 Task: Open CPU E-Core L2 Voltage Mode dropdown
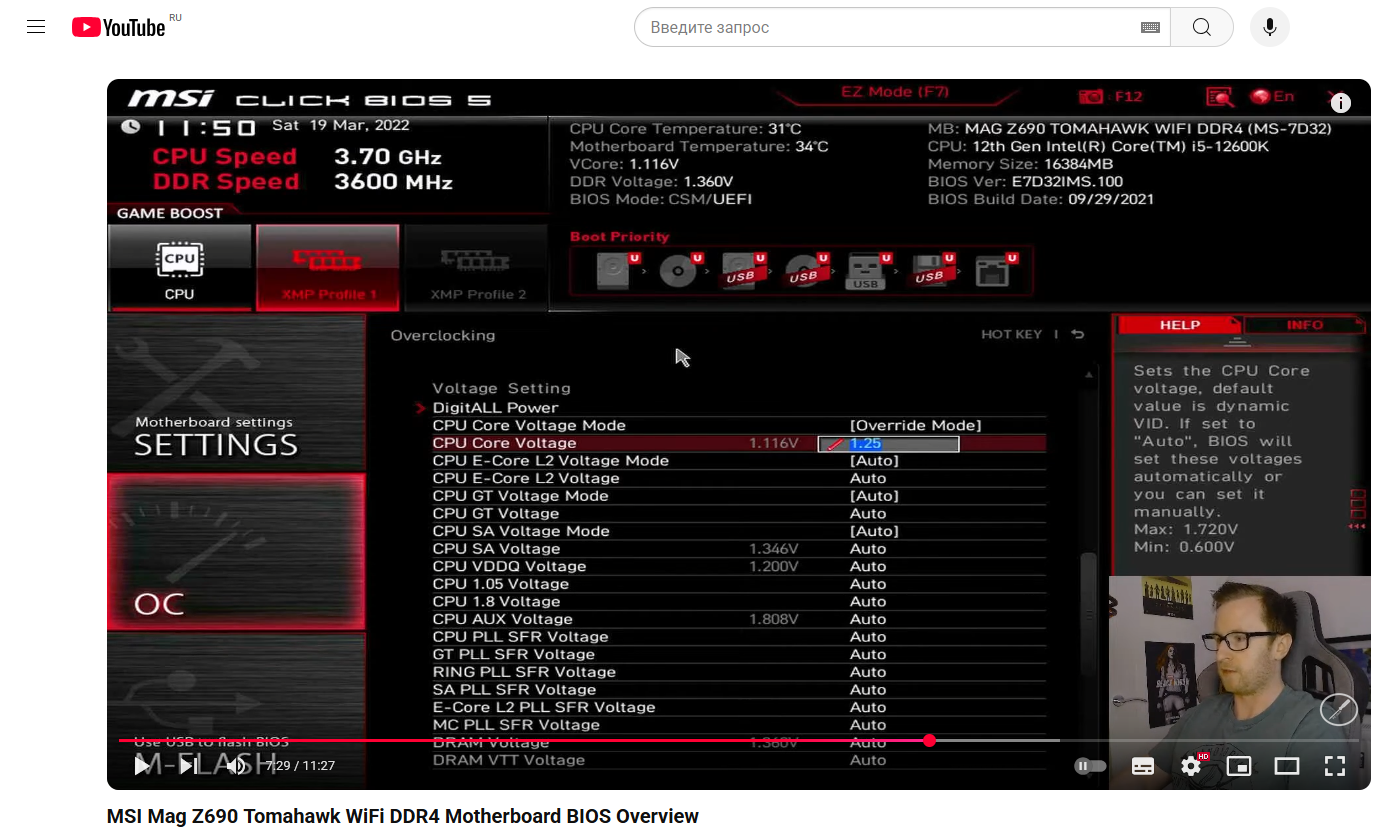[x=874, y=461]
